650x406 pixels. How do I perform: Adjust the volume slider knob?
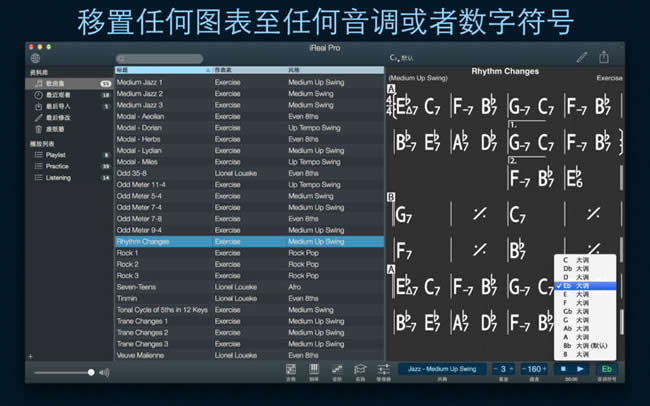[91, 372]
